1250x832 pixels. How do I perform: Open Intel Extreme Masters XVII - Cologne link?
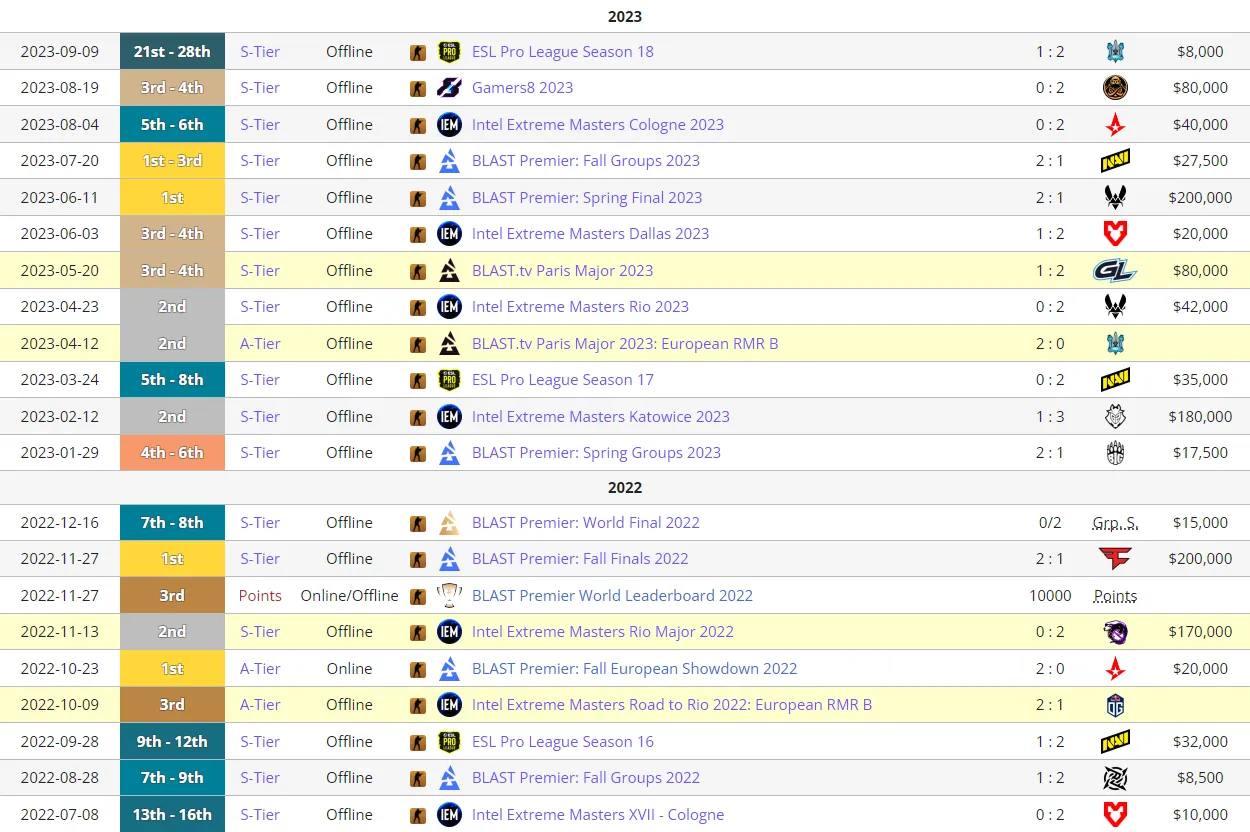598,815
